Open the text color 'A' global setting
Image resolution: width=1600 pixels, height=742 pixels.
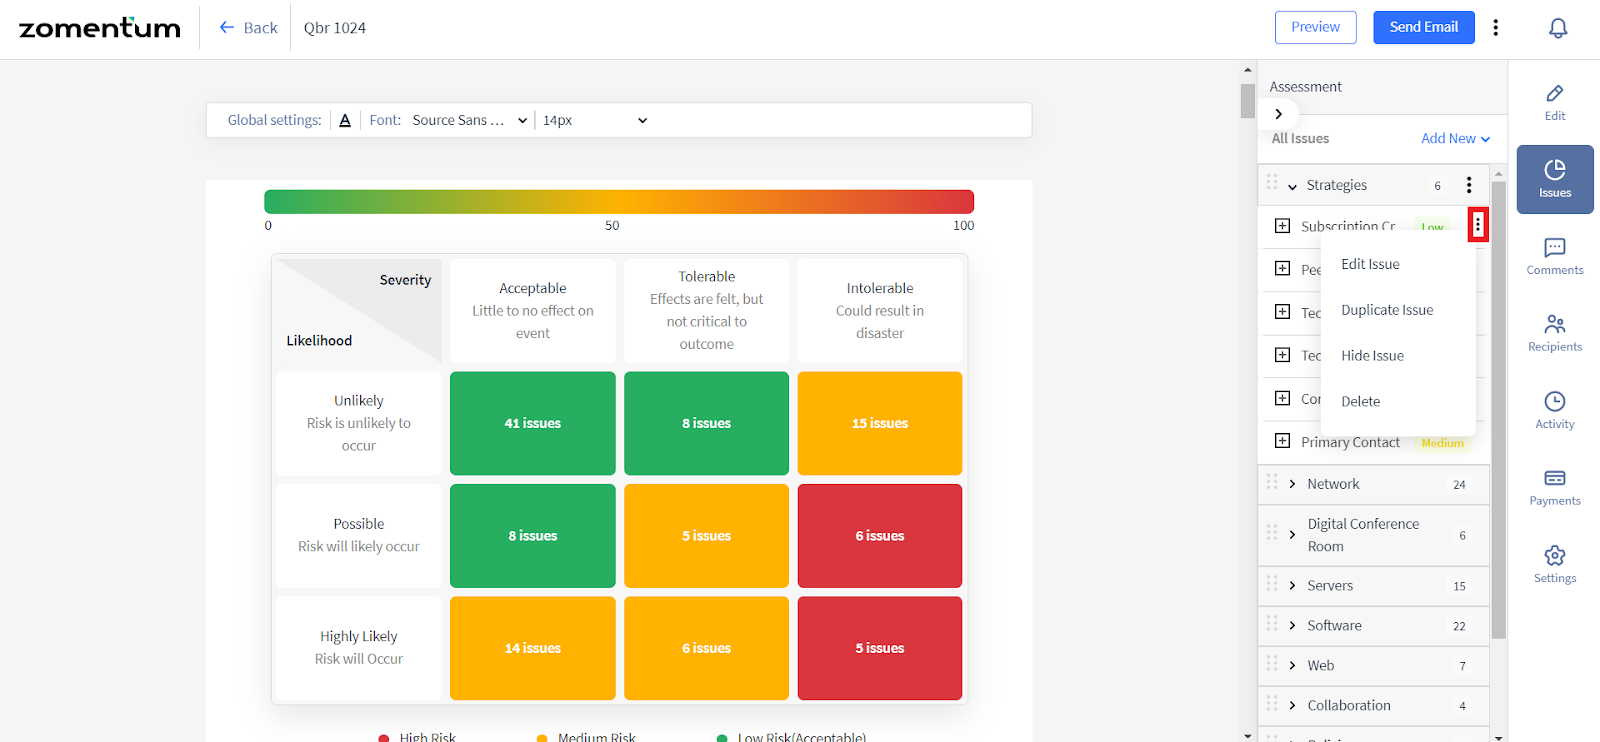tap(345, 120)
